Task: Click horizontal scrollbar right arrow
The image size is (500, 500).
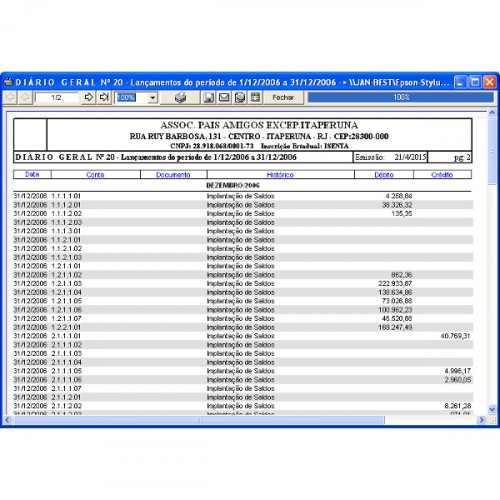Action: tap(481, 420)
